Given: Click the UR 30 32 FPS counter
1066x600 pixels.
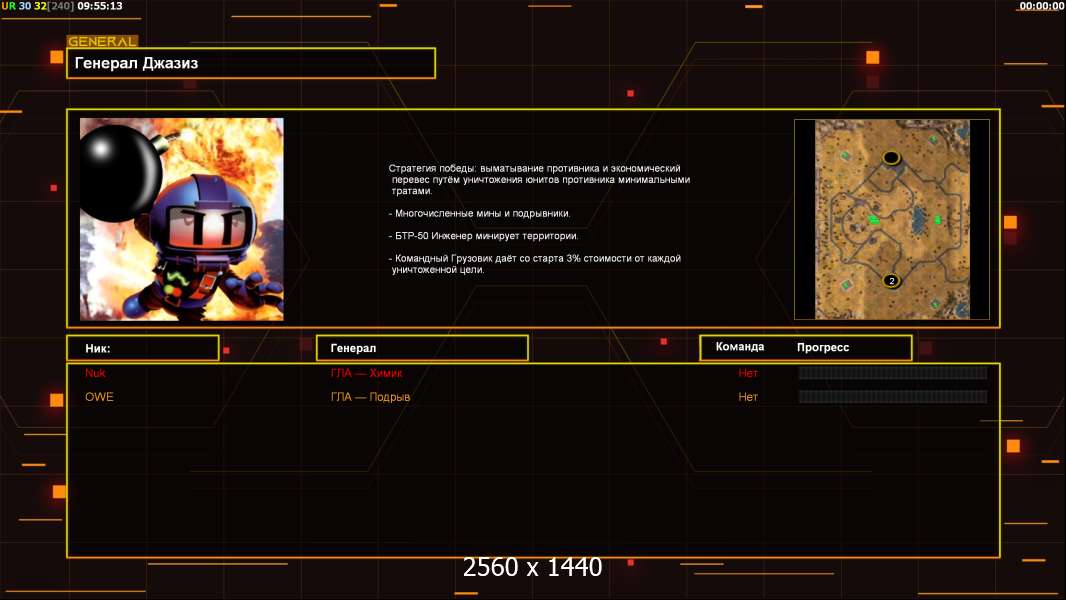Looking at the screenshot, I should (38, 6).
